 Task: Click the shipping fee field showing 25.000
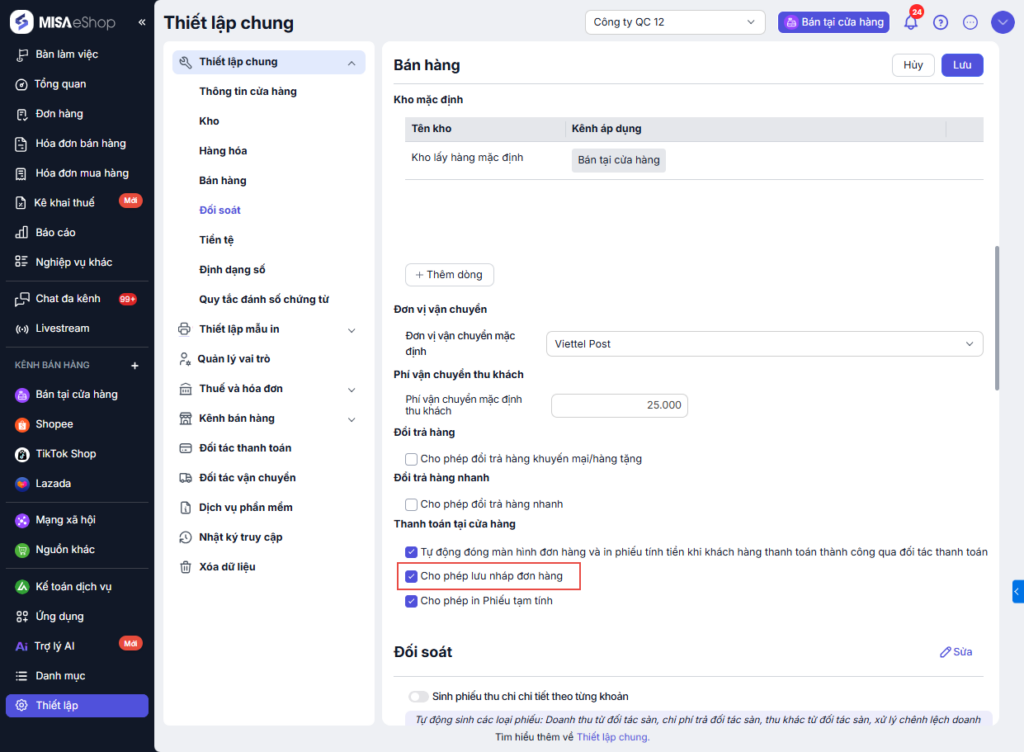click(619, 405)
